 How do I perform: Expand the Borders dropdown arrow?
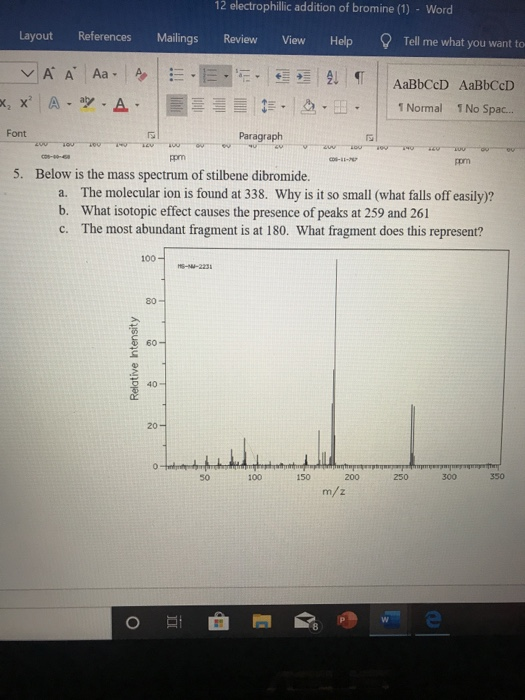click(356, 108)
